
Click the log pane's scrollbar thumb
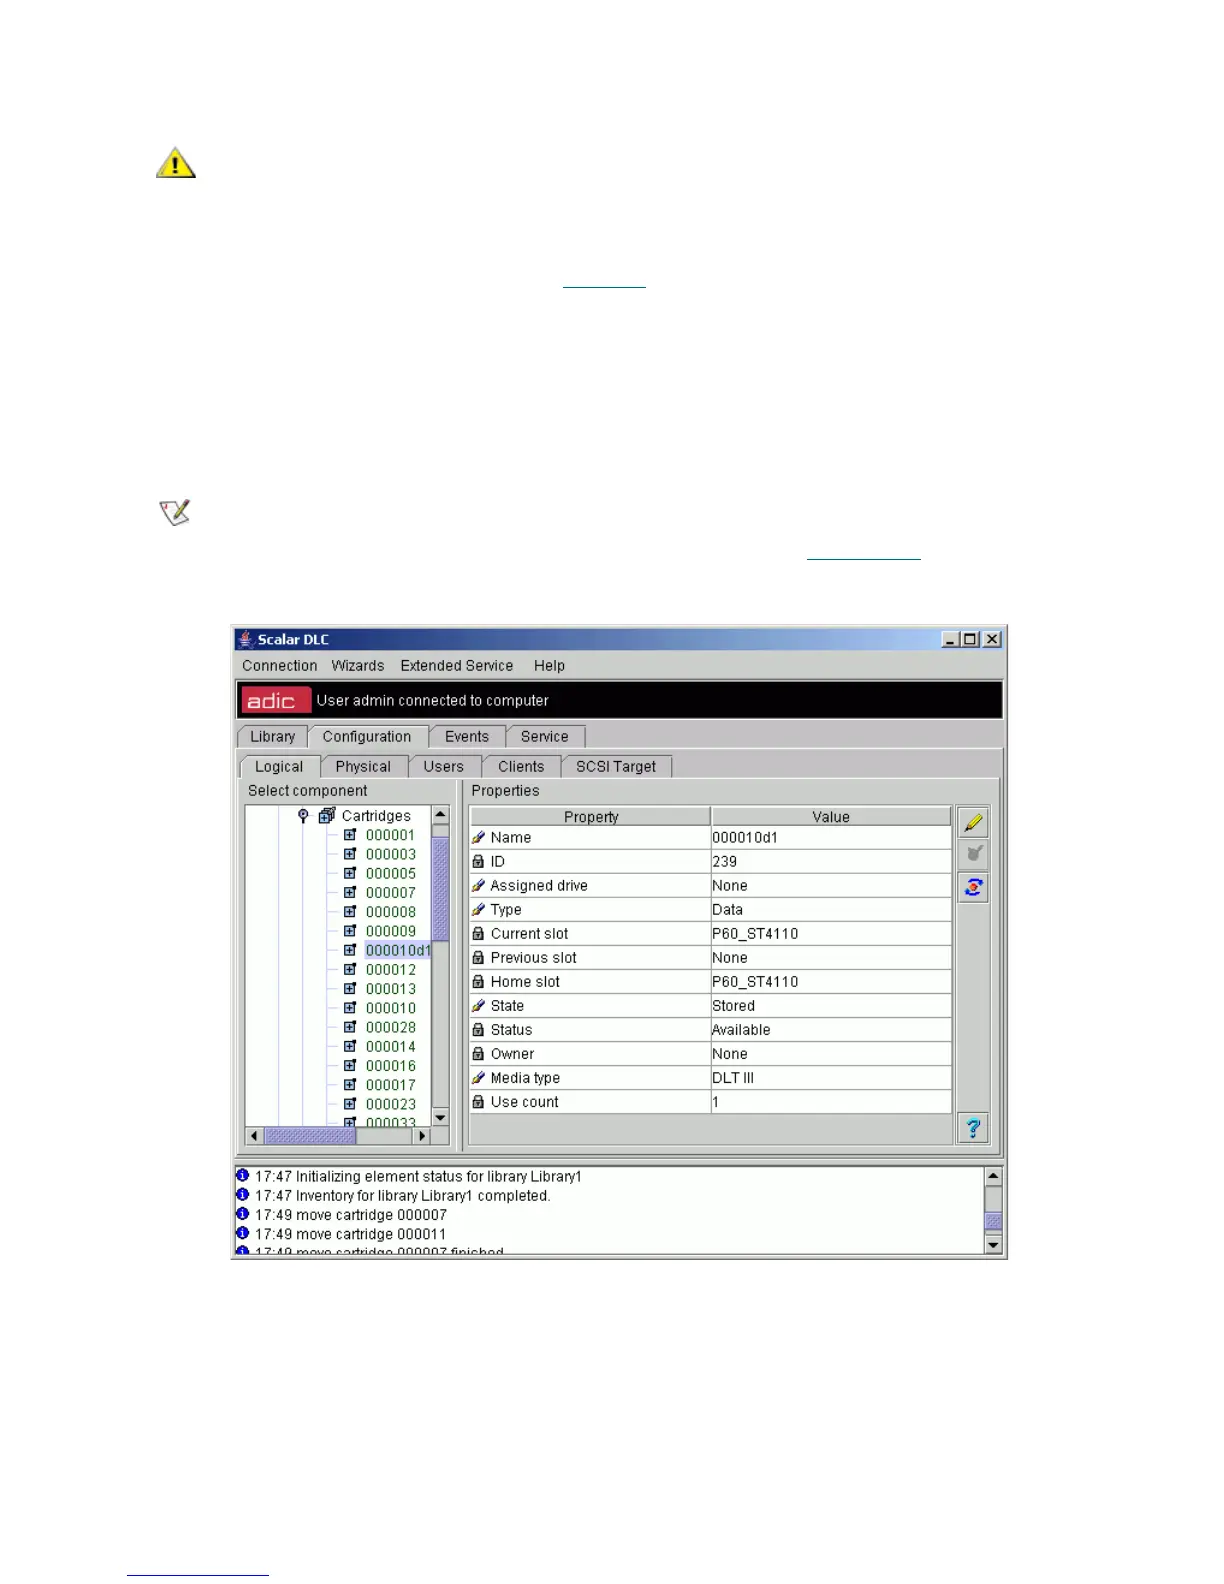(993, 1221)
